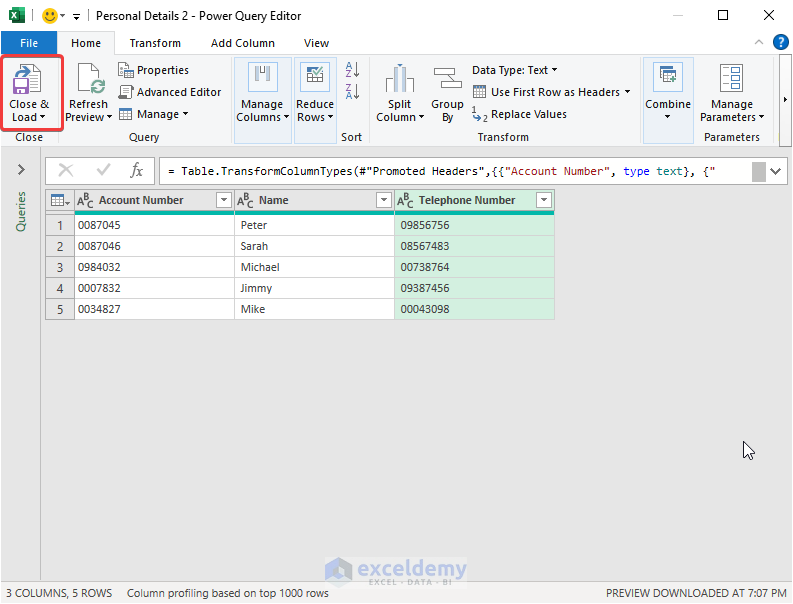Open the Split Column menu
793x604 pixels.
click(x=400, y=94)
